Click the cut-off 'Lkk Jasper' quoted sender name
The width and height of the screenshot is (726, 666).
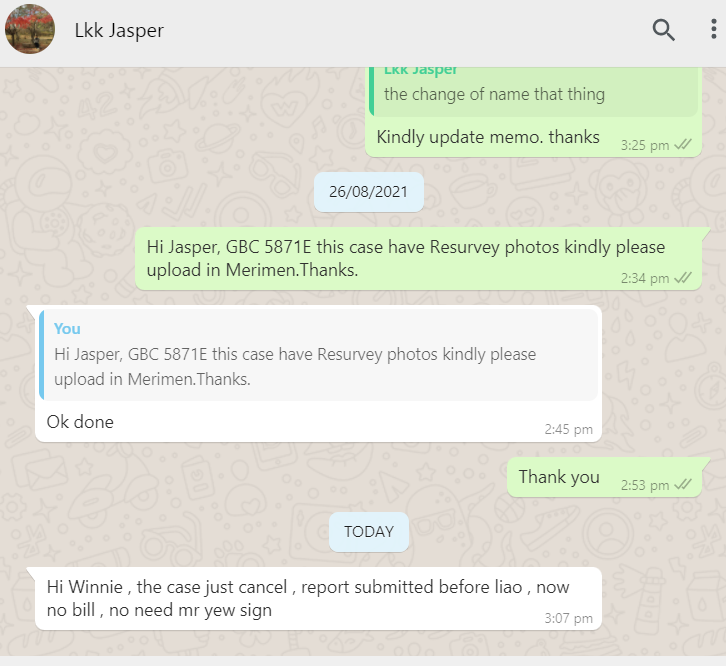click(420, 71)
